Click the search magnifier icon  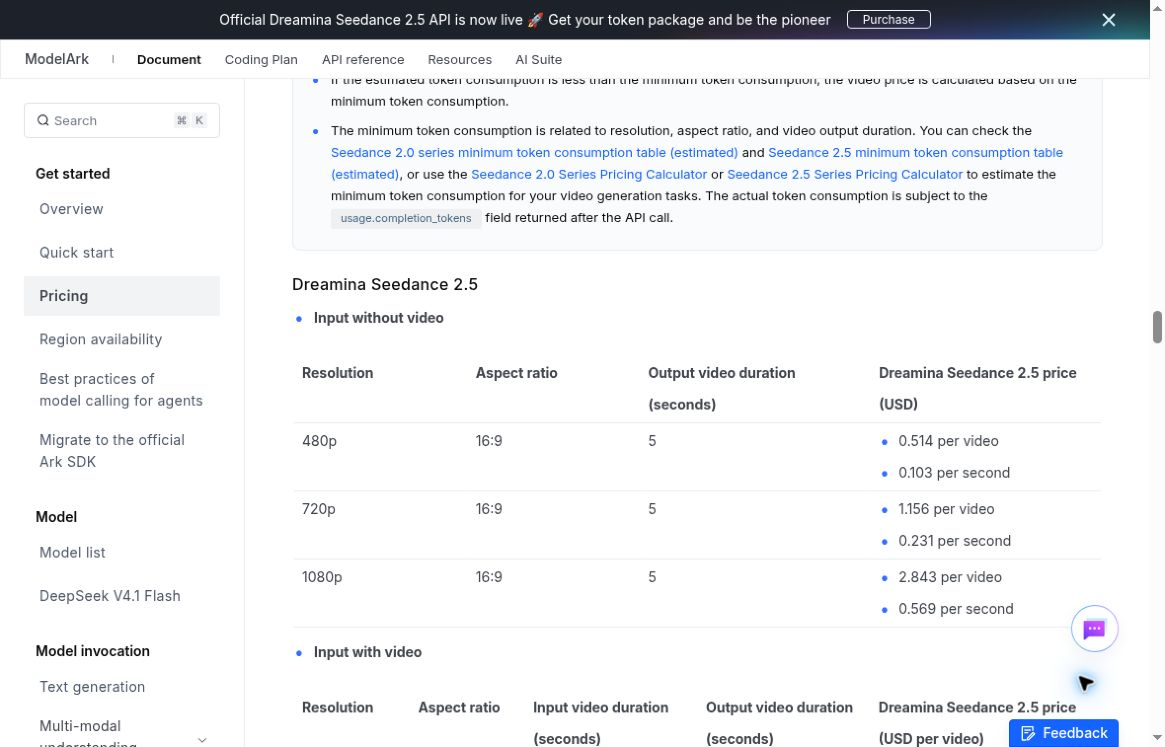43,120
